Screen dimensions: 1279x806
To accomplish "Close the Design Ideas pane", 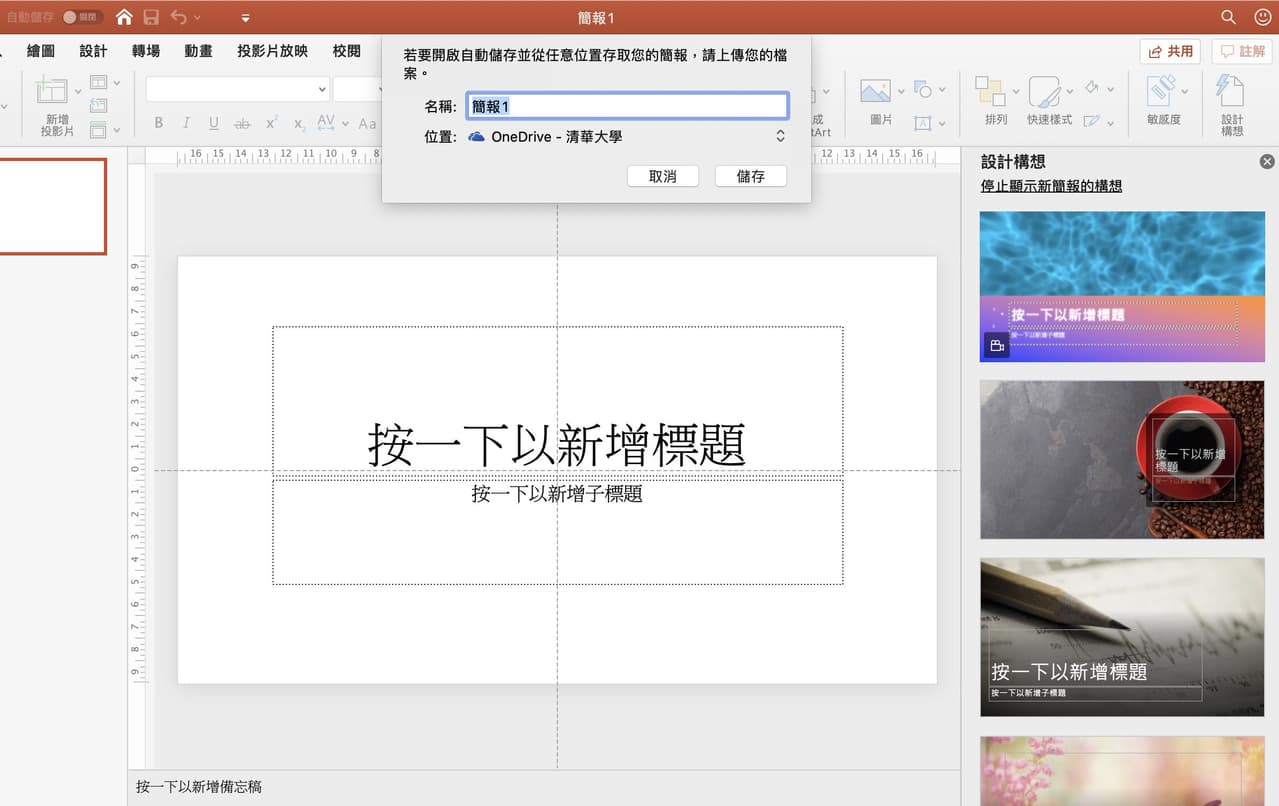I will [x=1267, y=161].
